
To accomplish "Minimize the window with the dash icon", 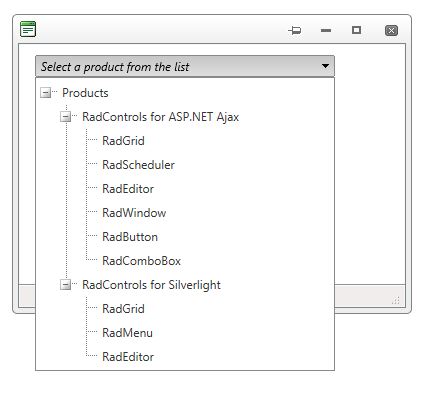I will [326, 31].
